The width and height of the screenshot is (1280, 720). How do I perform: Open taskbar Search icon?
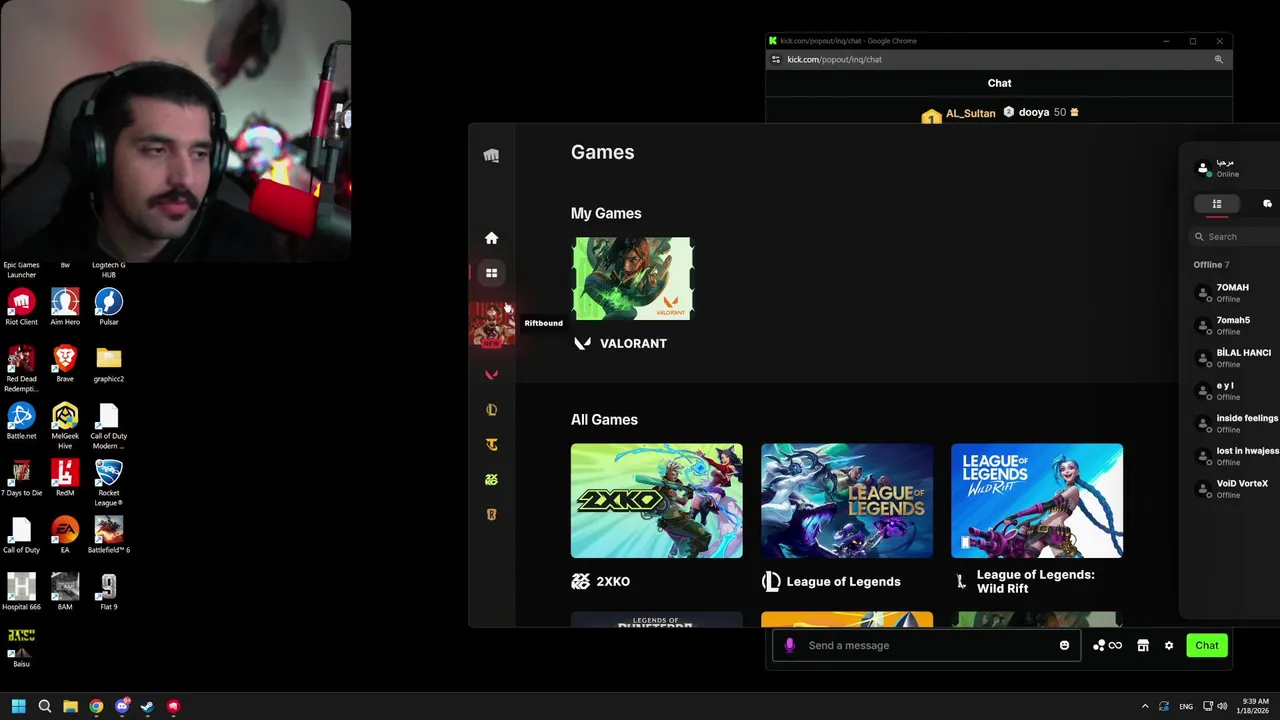point(45,706)
